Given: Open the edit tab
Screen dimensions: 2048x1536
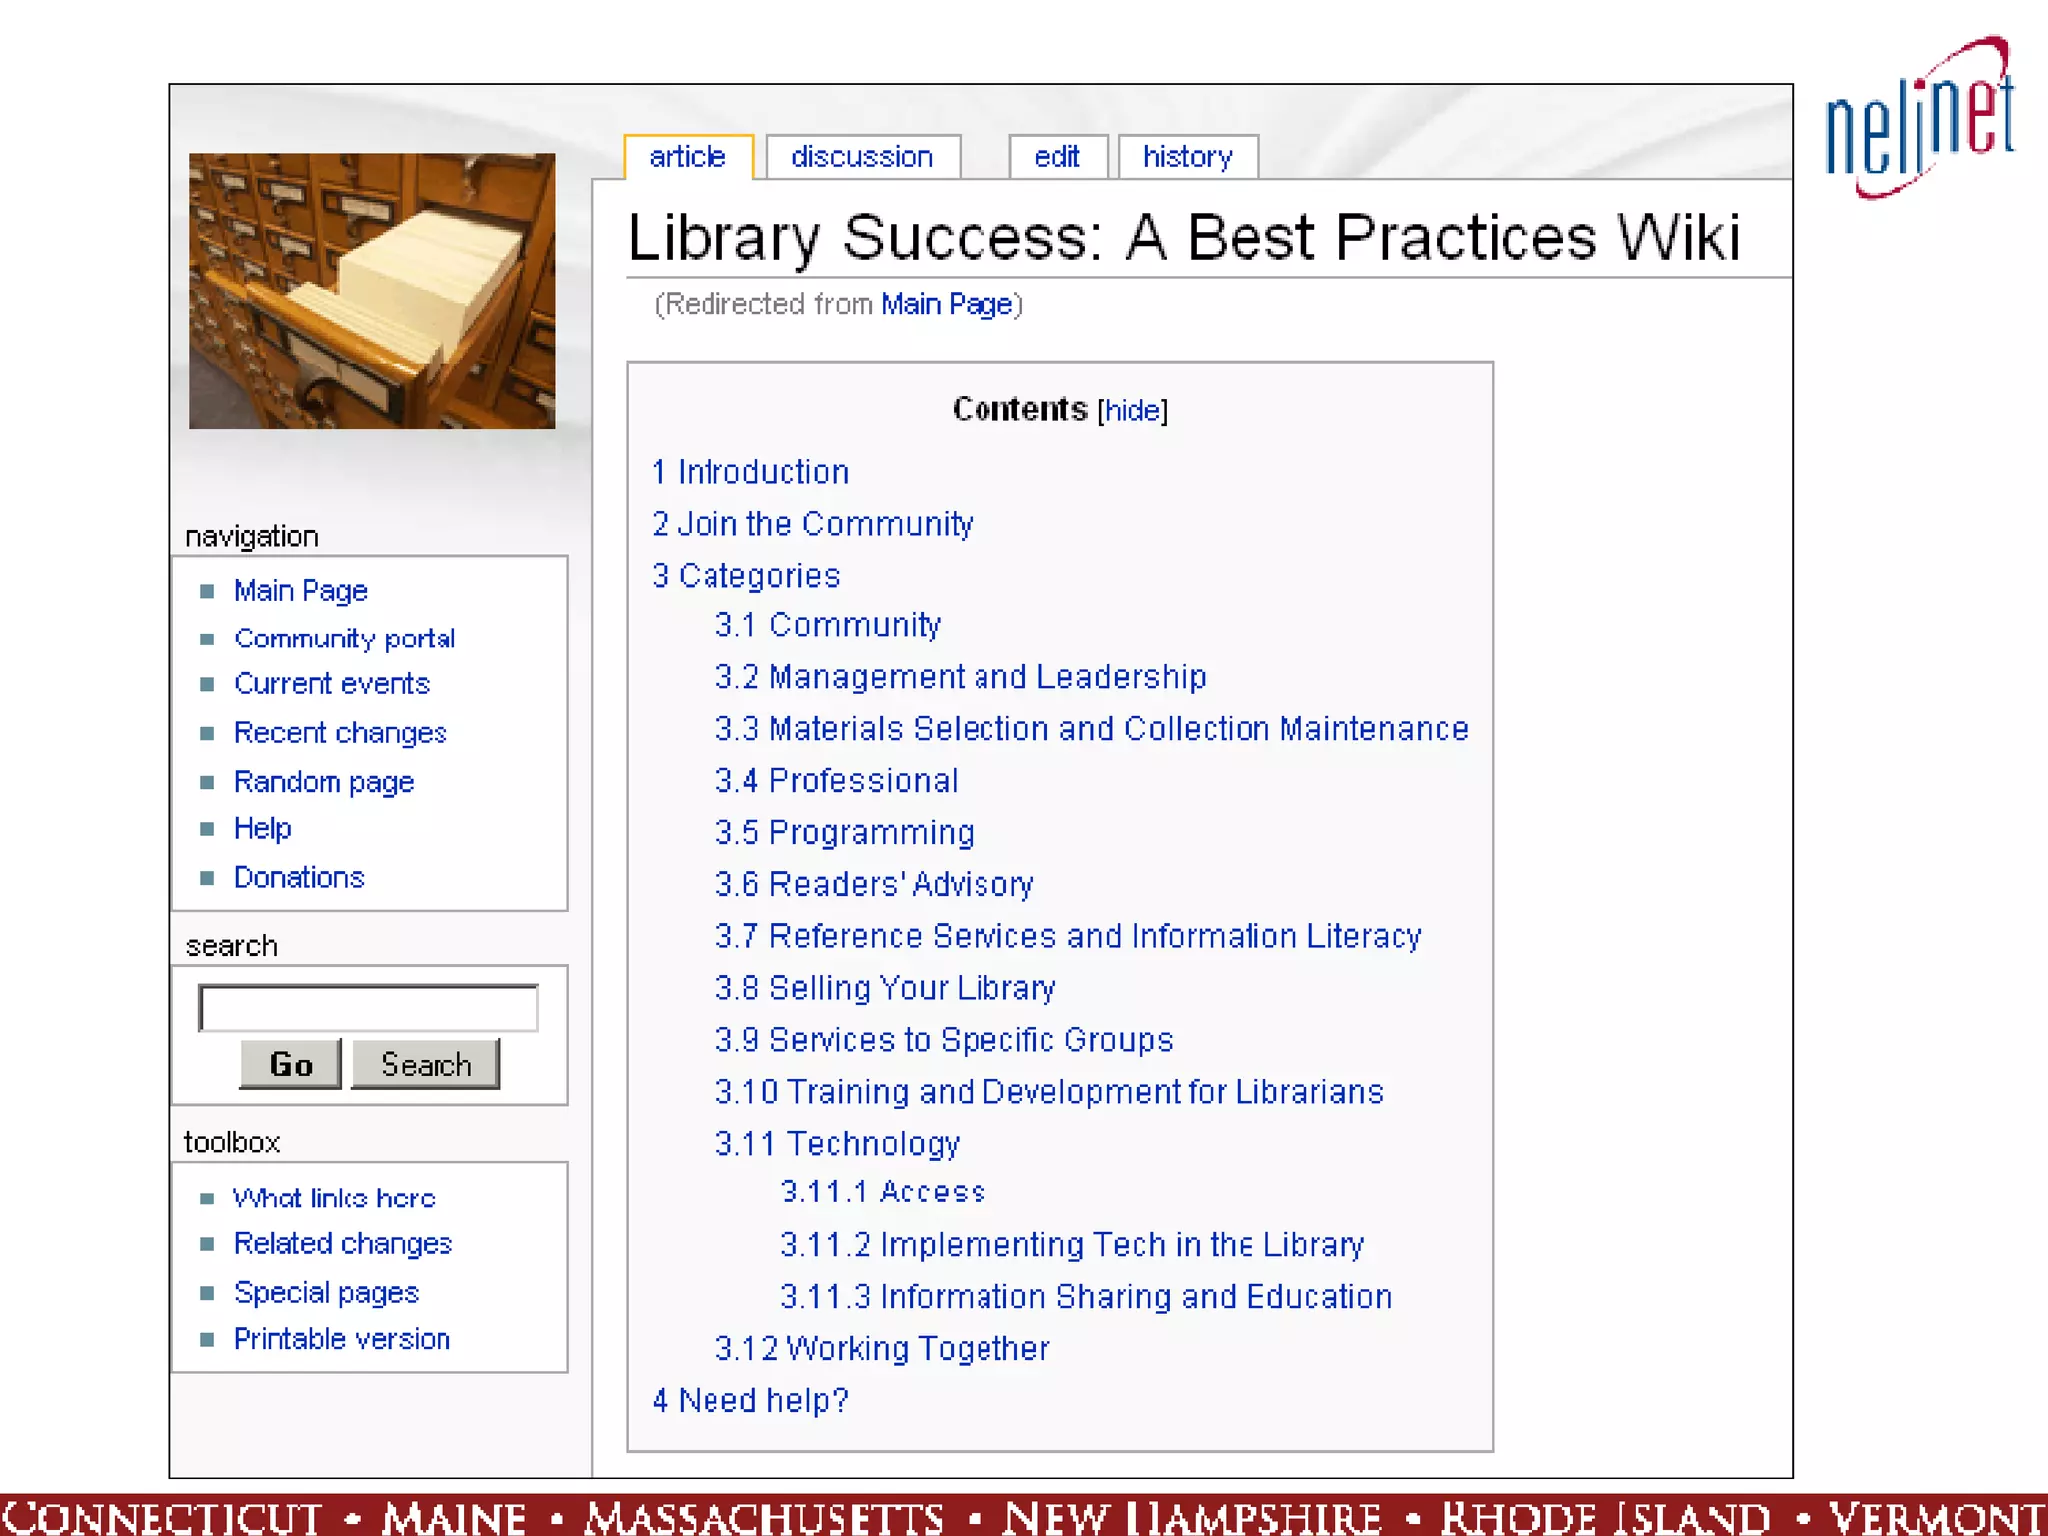Looking at the screenshot, I should pyautogui.click(x=1057, y=157).
